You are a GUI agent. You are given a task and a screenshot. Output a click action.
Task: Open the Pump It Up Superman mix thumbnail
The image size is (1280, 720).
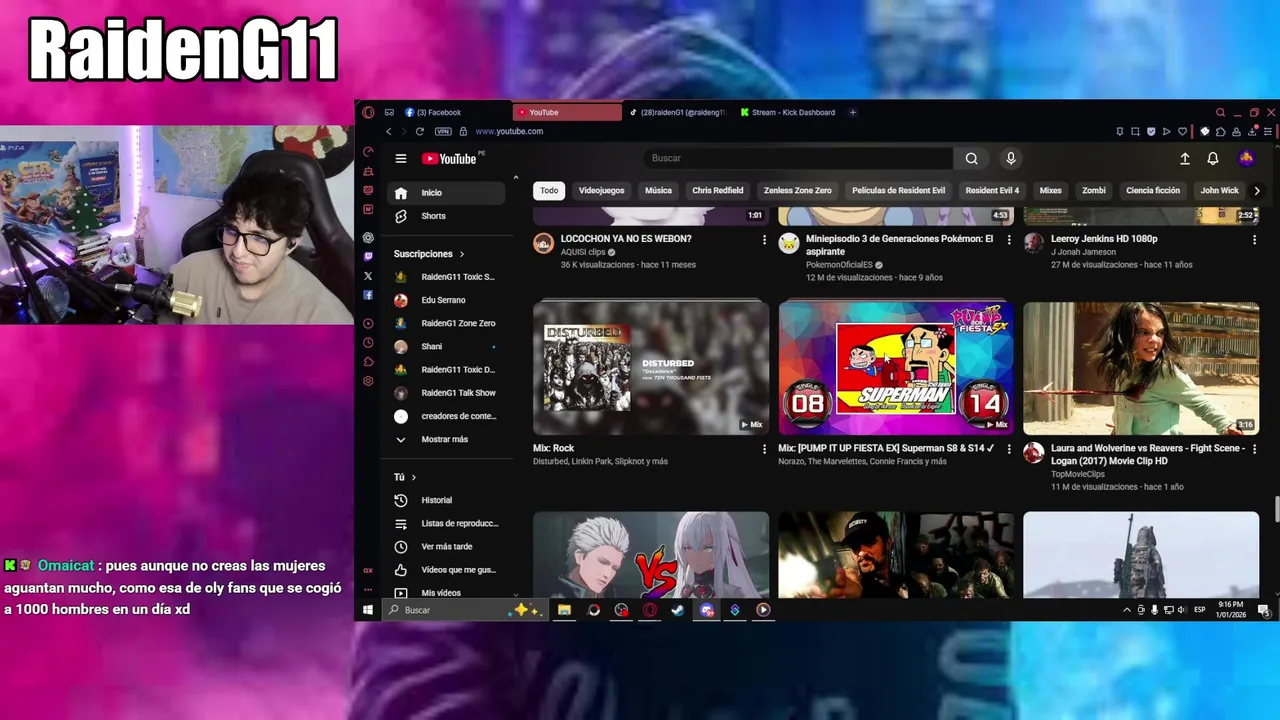[896, 368]
